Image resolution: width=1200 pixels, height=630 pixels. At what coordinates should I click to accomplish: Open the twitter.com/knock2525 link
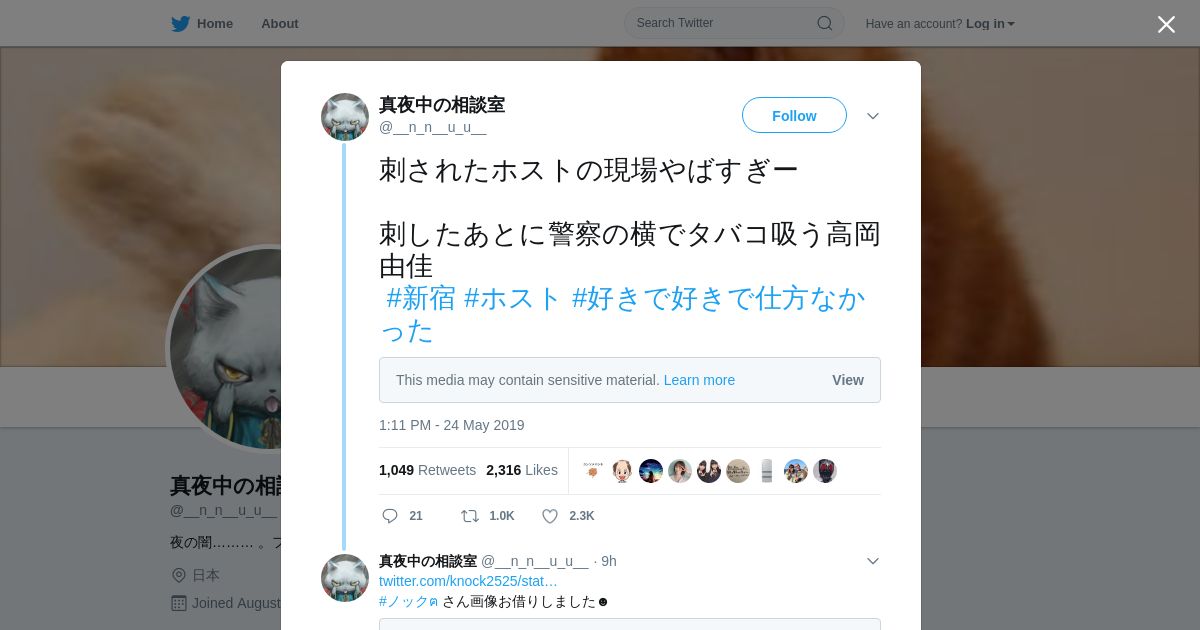(x=468, y=581)
